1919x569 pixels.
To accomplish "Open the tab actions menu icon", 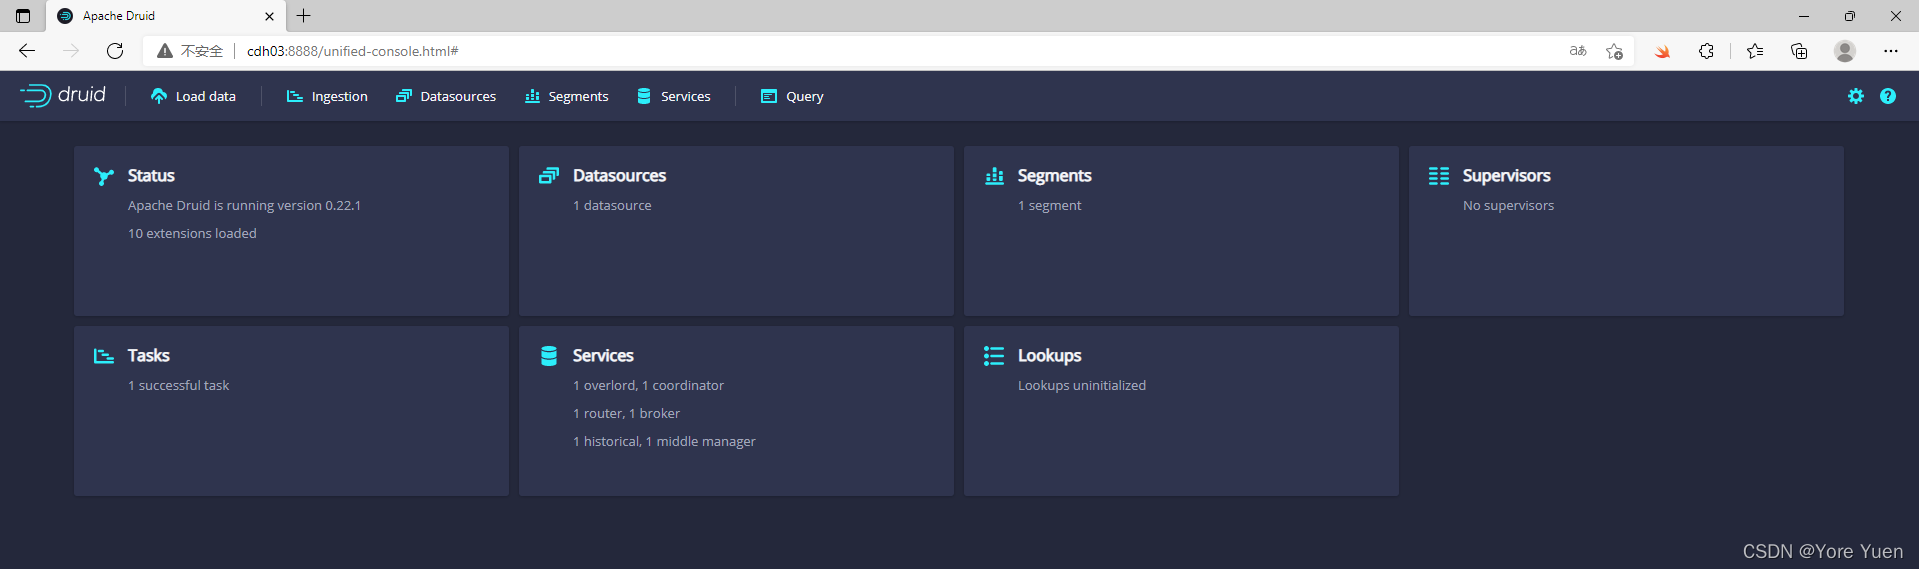I will (23, 16).
